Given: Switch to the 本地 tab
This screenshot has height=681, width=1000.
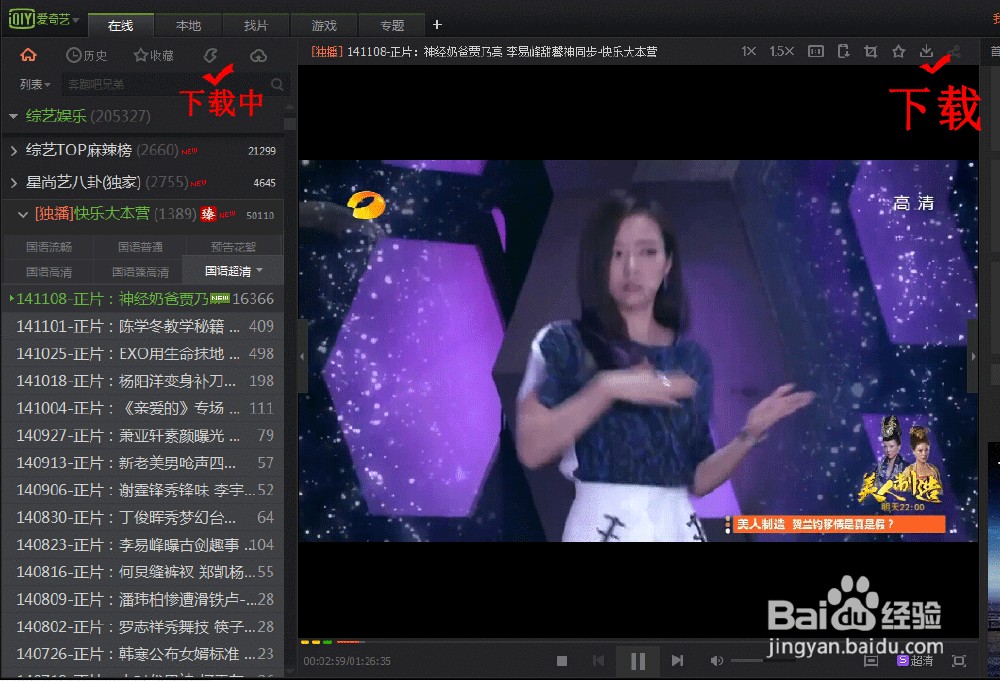Looking at the screenshot, I should 188,24.
